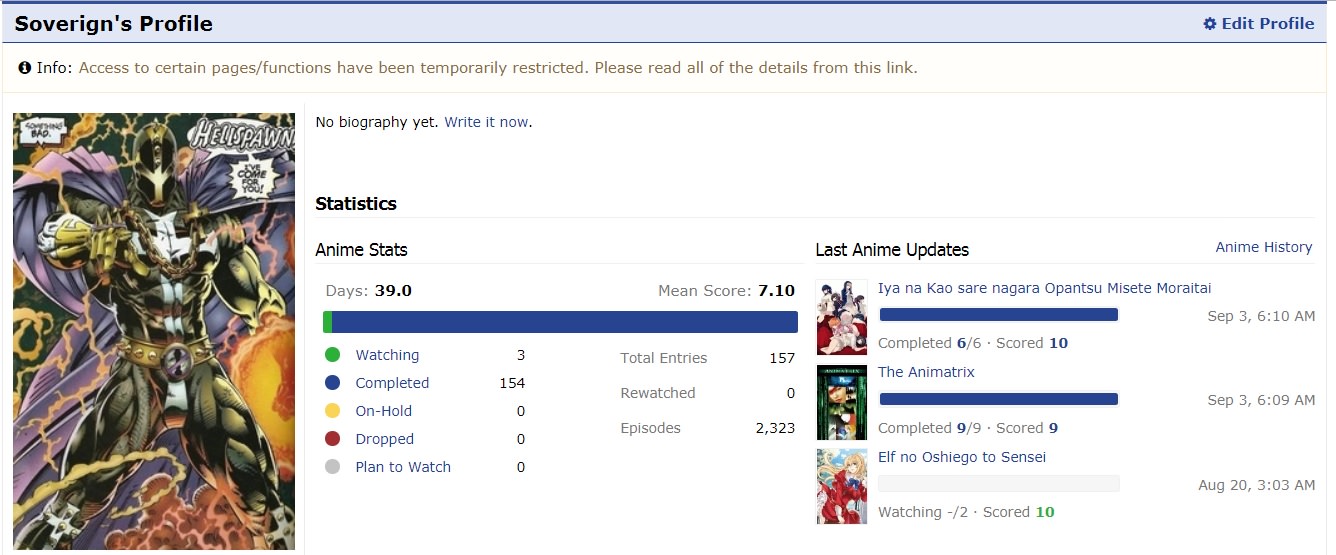Click the Hellspawn profile avatar image

click(x=154, y=331)
